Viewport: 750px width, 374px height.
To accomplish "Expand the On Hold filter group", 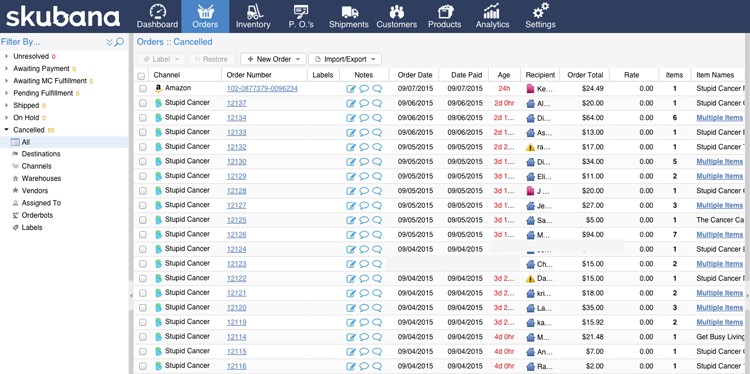I will 6,118.
